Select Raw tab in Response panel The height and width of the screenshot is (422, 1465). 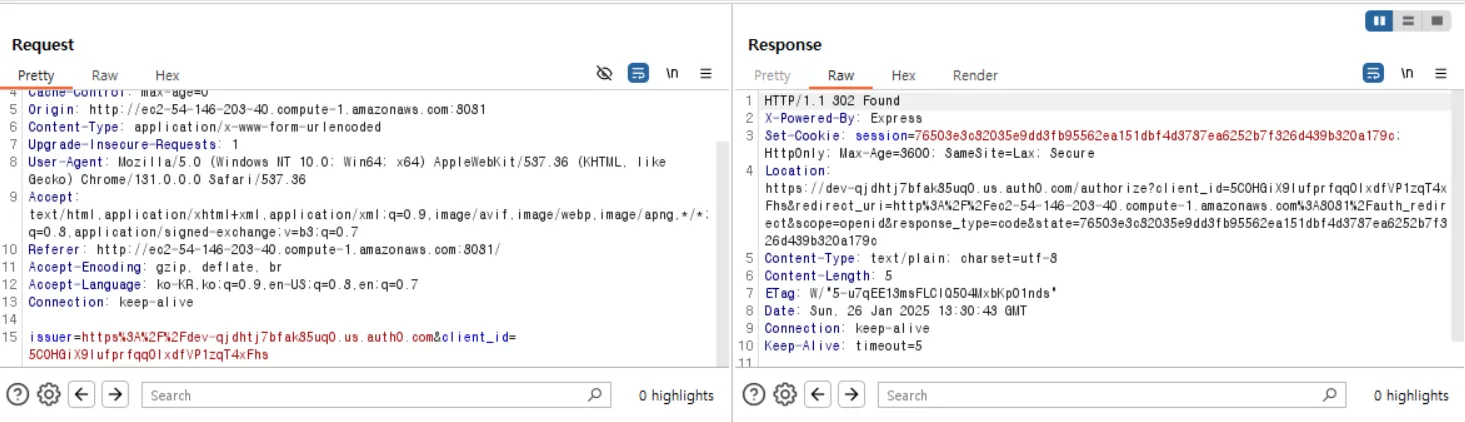click(x=841, y=75)
